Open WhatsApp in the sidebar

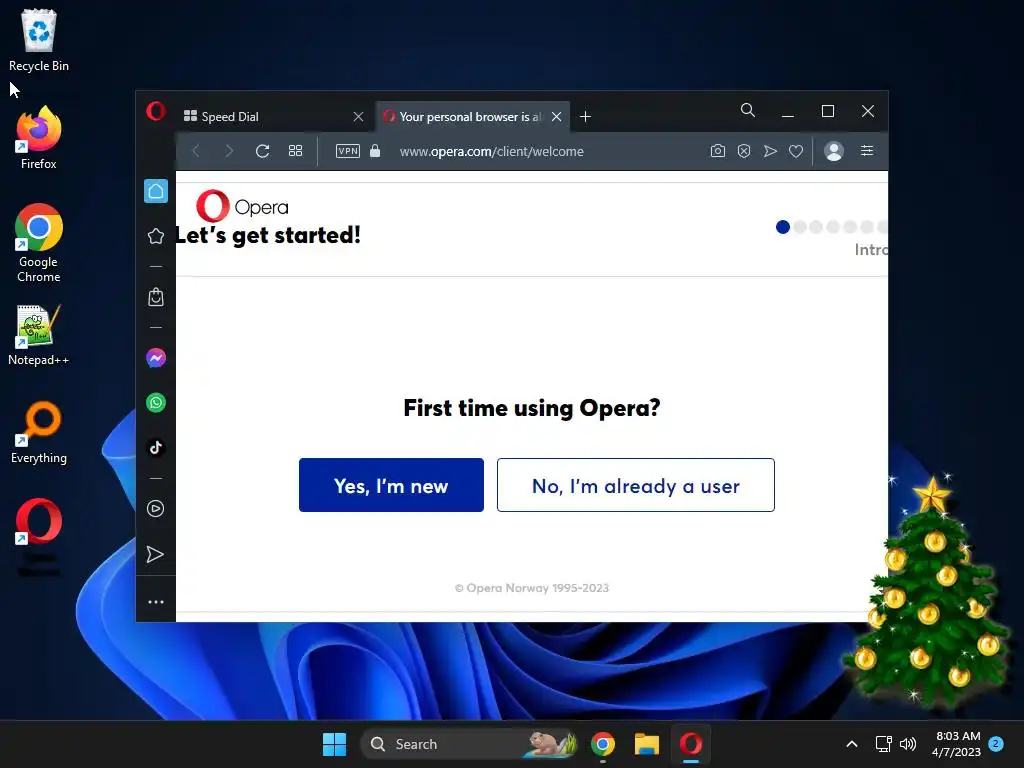155,403
